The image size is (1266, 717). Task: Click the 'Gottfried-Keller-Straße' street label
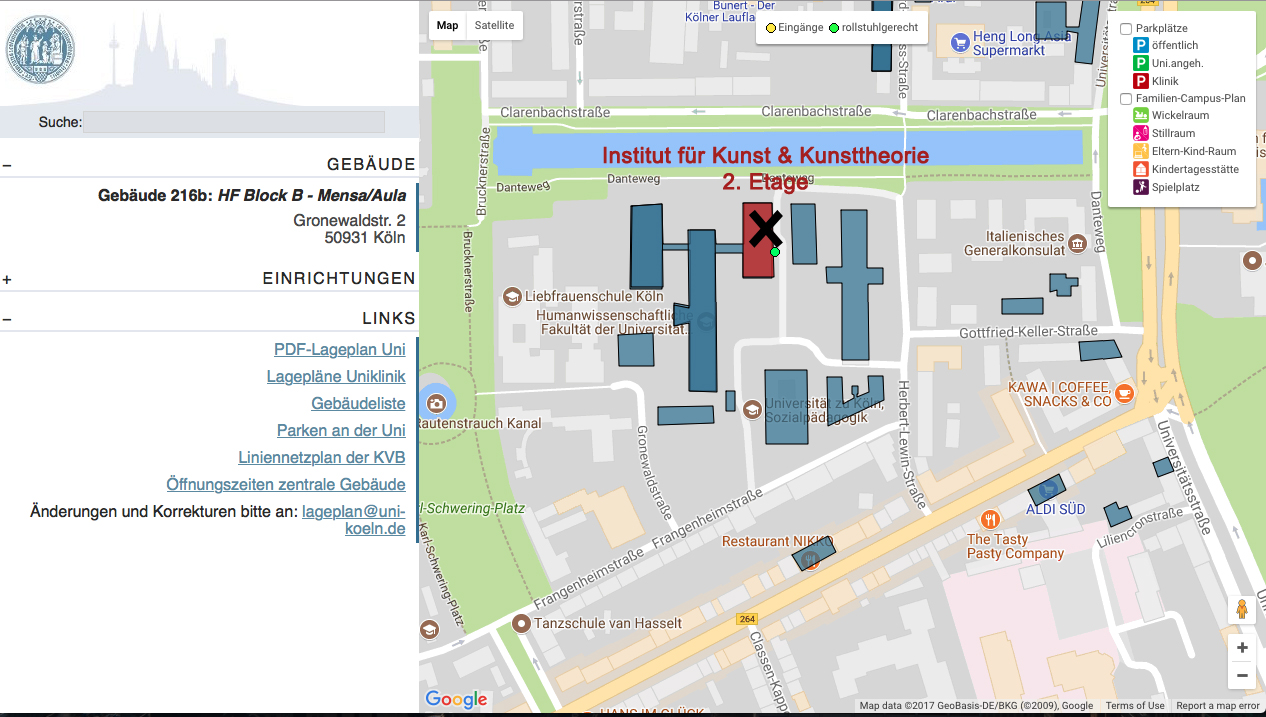coord(1028,332)
